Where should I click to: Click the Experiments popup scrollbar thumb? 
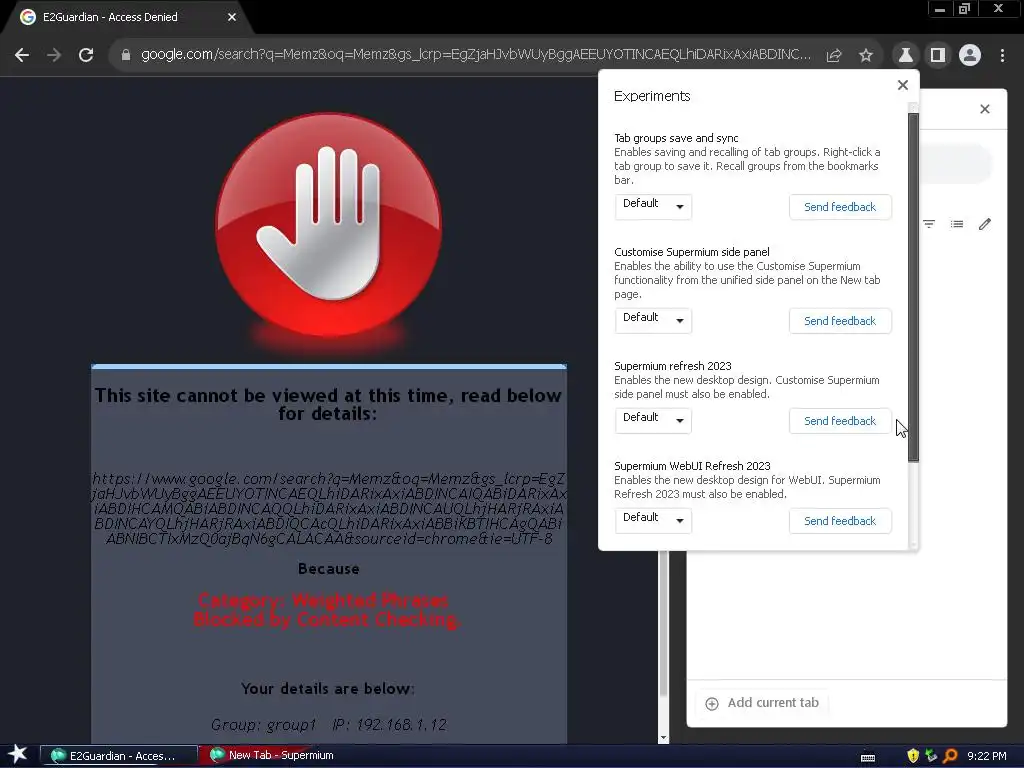coord(913,287)
